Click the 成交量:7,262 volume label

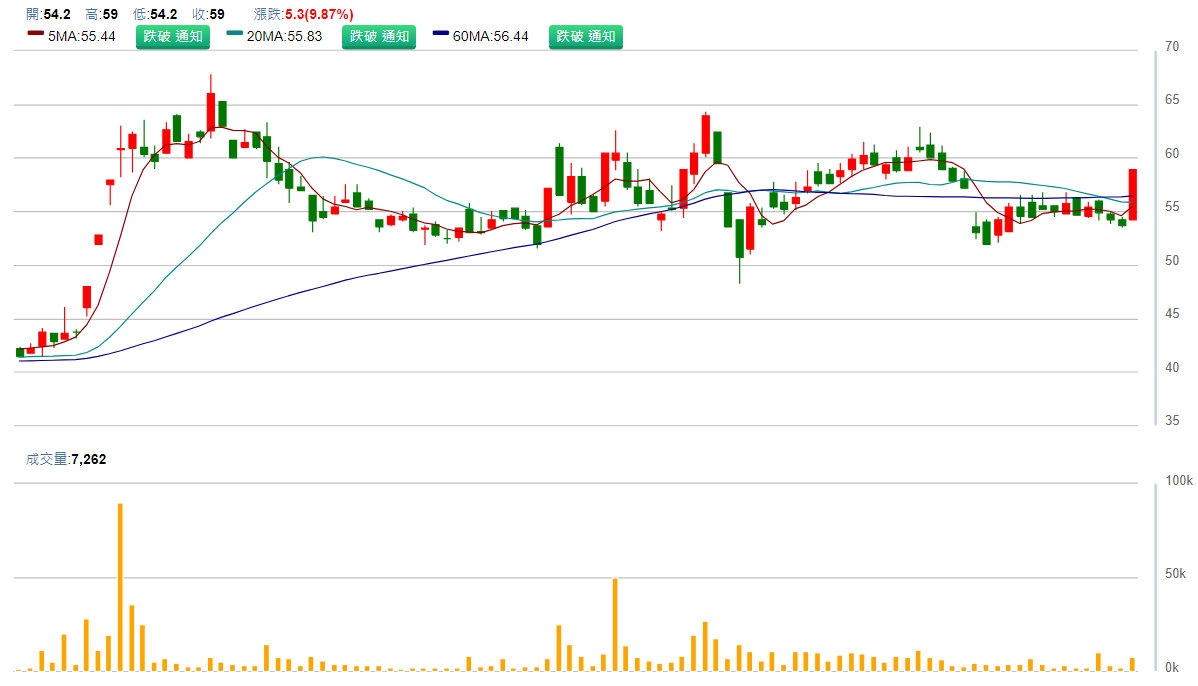click(x=66, y=459)
